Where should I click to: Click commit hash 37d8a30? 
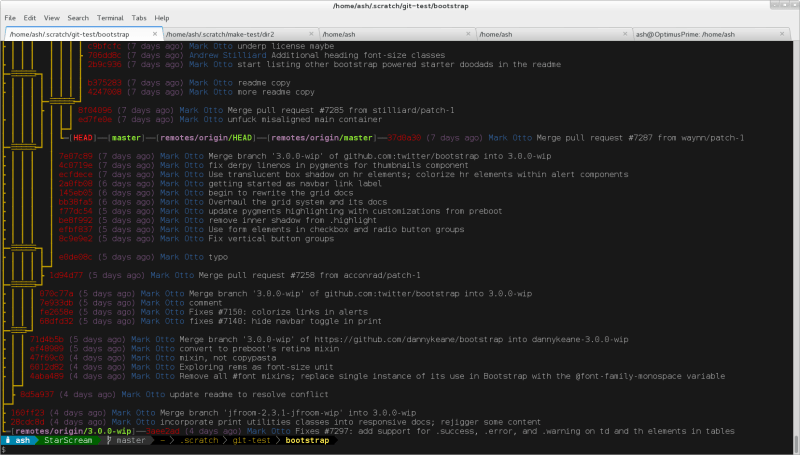(404, 138)
